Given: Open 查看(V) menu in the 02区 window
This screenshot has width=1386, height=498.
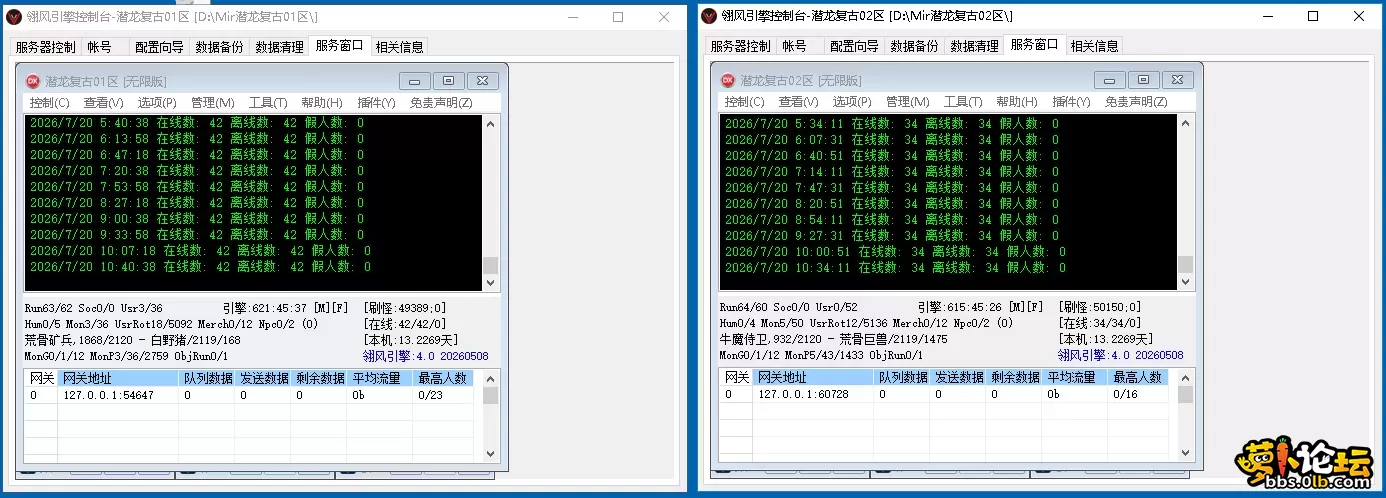Looking at the screenshot, I should (x=798, y=102).
